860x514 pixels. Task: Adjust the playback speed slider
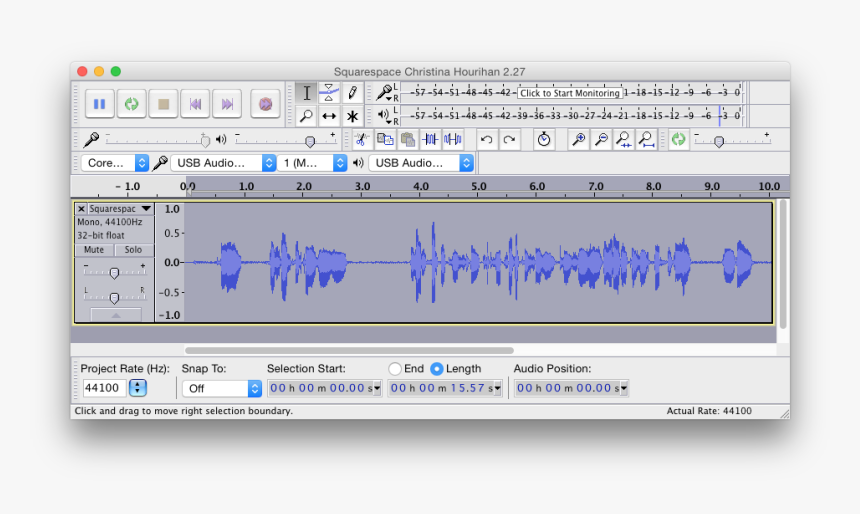[719, 142]
